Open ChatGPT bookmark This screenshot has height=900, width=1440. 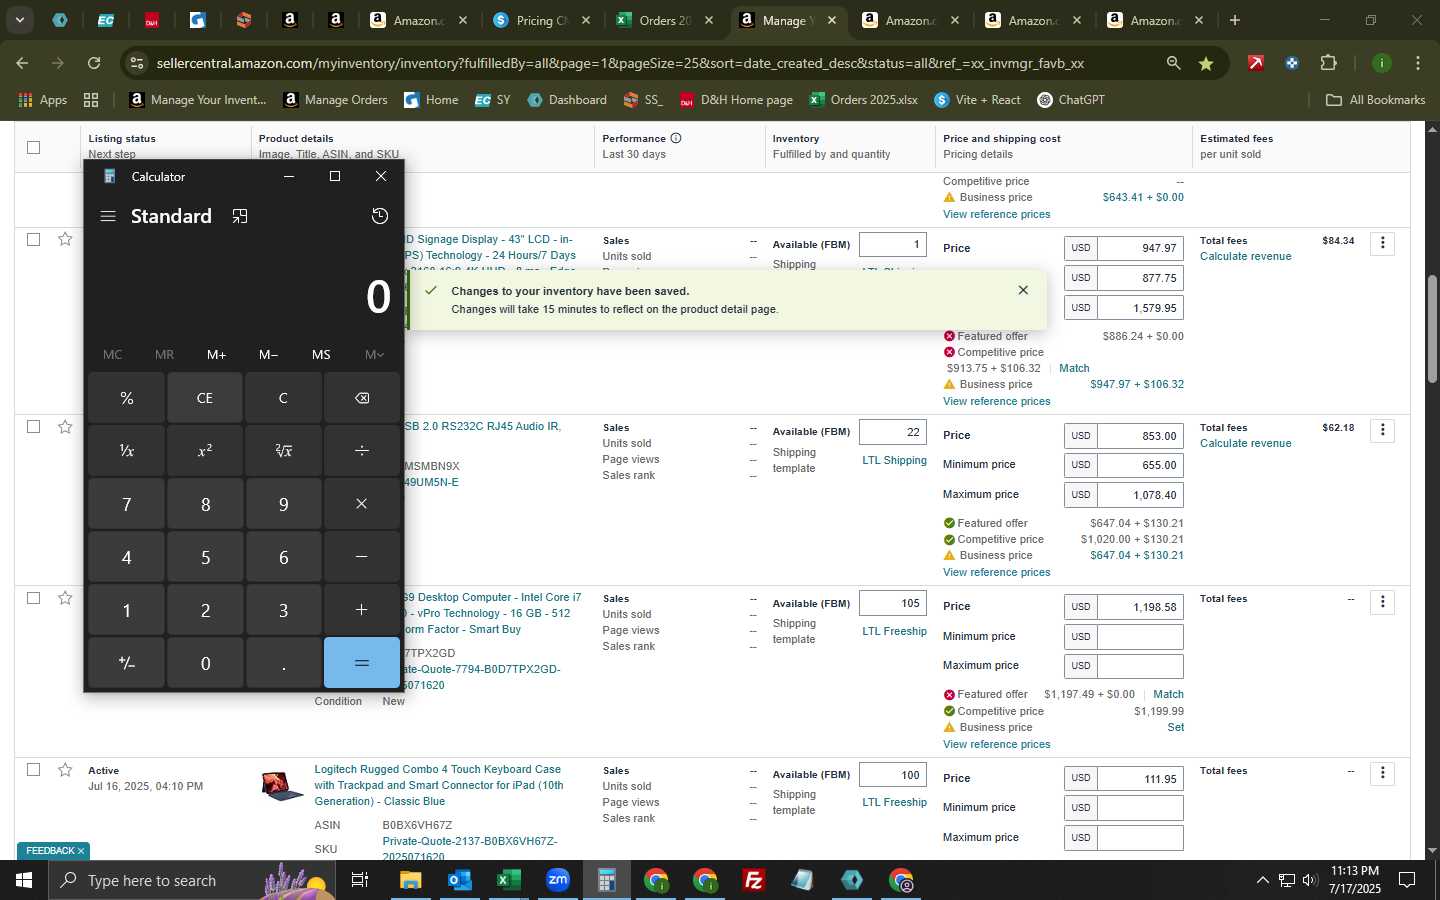coord(1070,100)
